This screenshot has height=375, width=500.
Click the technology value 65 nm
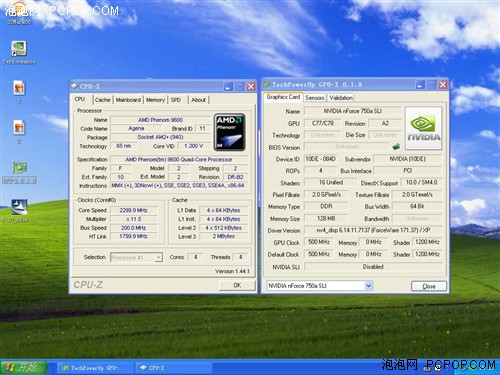point(123,146)
